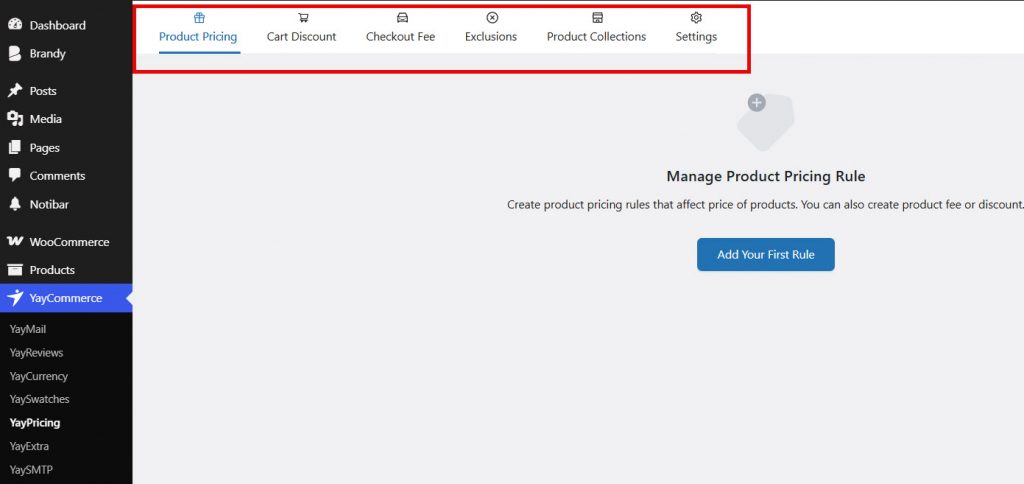This screenshot has height=484, width=1024.
Task: Click the Notibar bell icon
Action: 15,204
